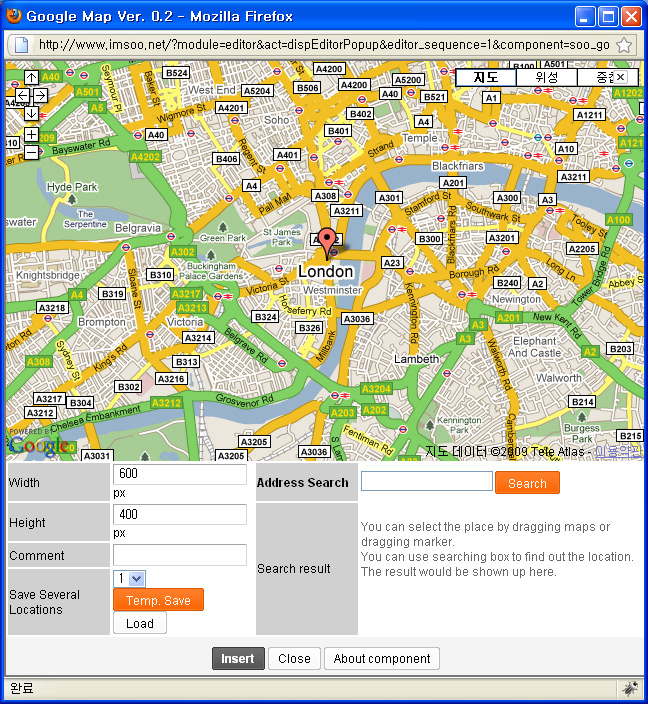The image size is (648, 704).
Task: Click the Load button
Action: (x=140, y=624)
